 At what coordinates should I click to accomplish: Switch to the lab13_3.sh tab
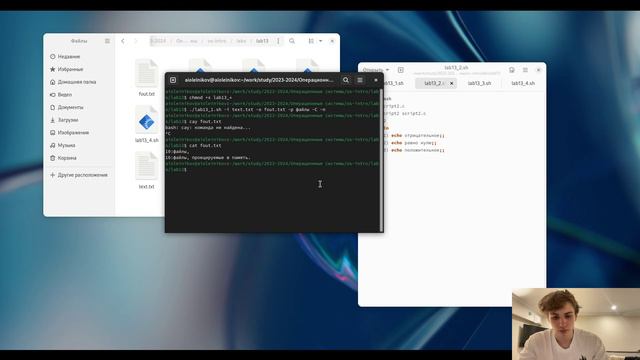(480, 83)
